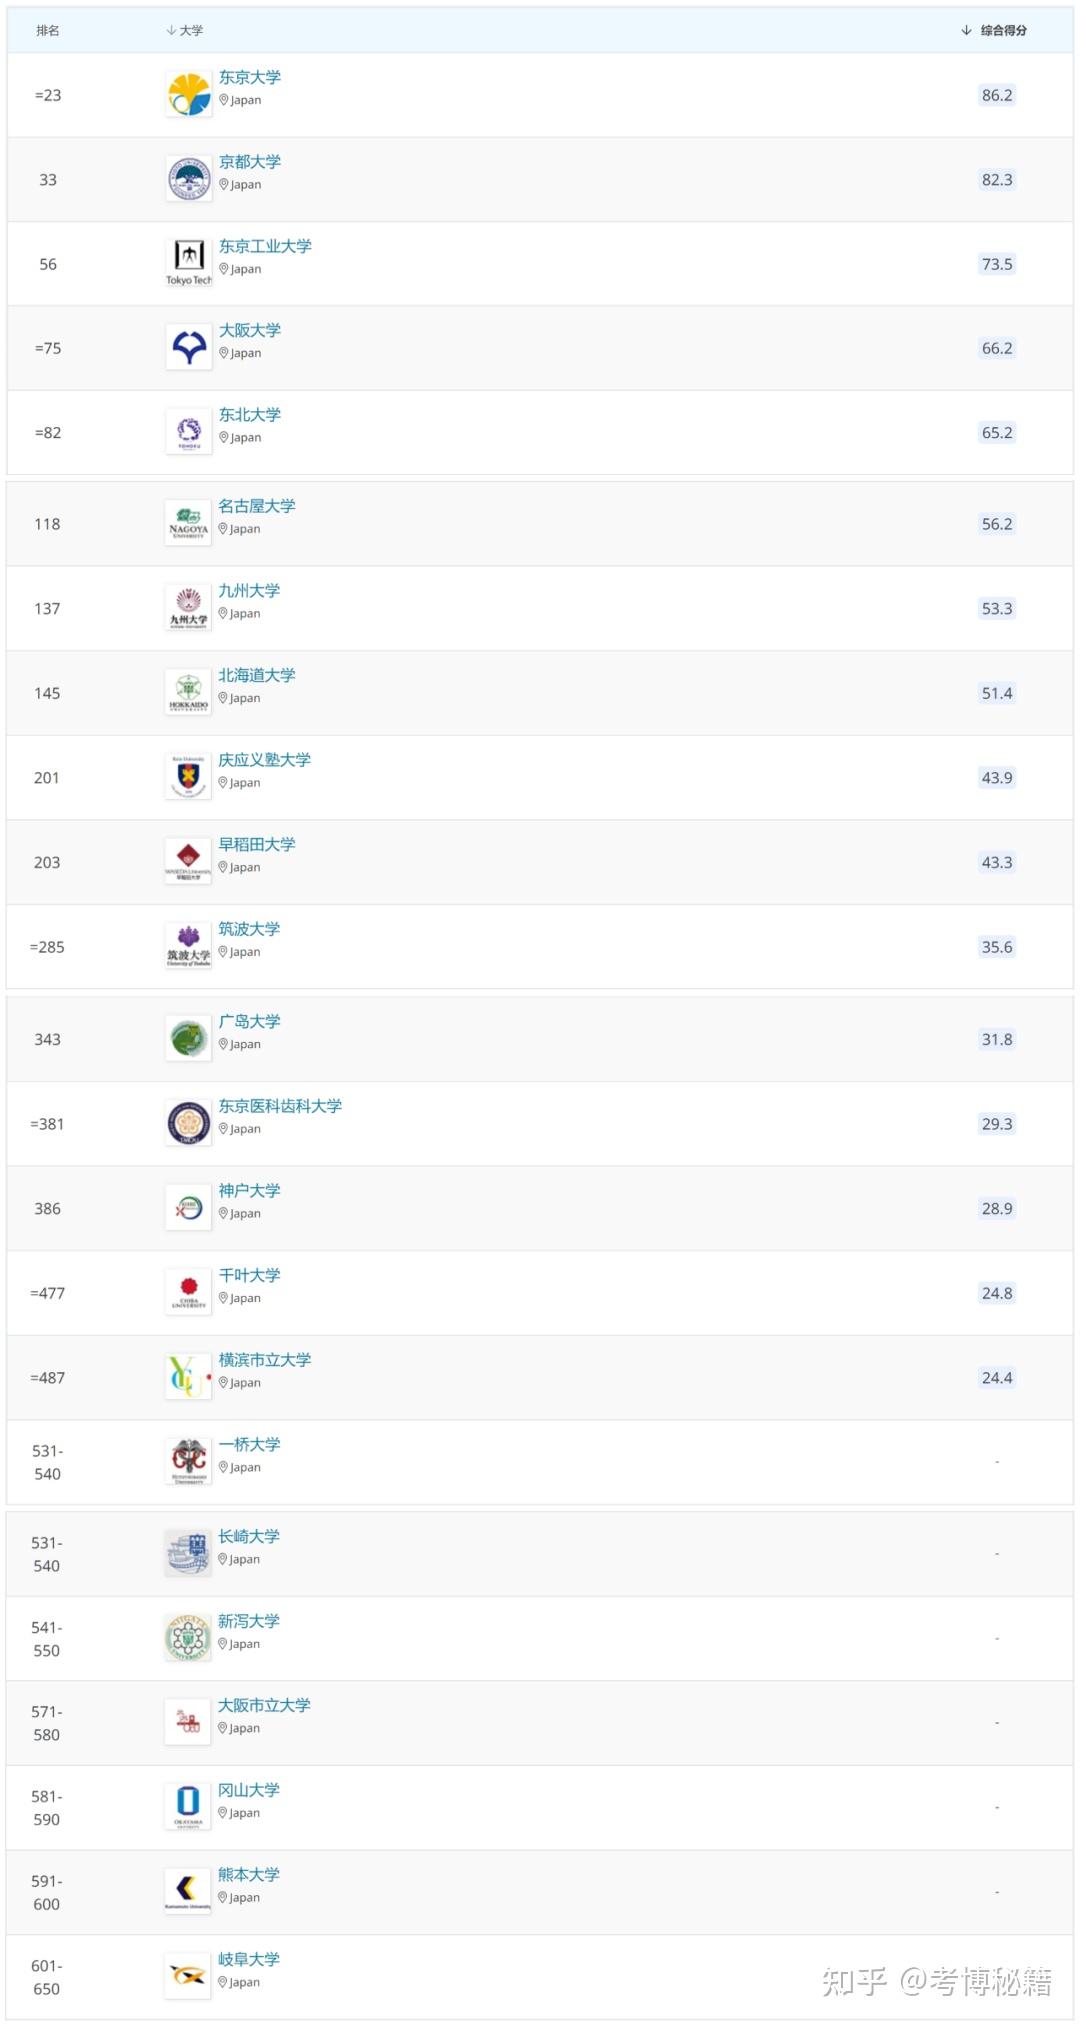
Task: Click the Tokyo Tech logo icon
Action: click(x=188, y=263)
